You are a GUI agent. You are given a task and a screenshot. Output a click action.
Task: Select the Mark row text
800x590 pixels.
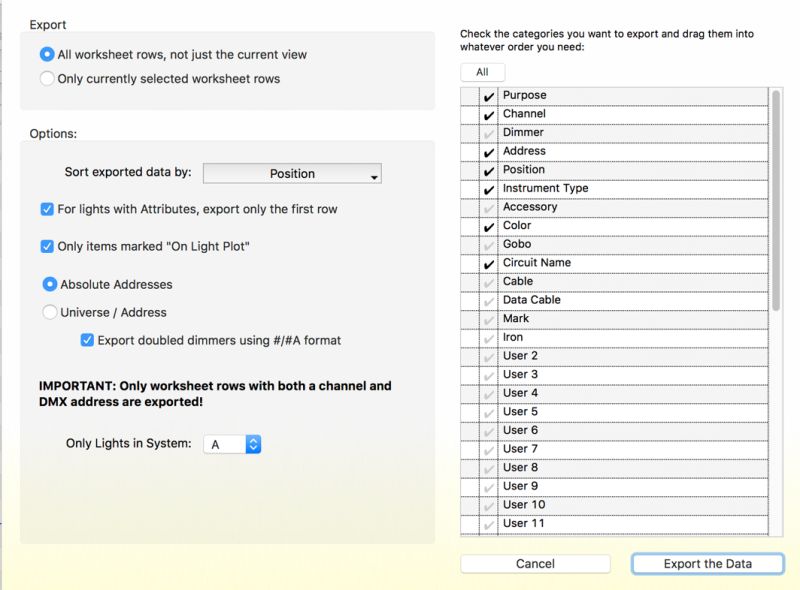(516, 318)
